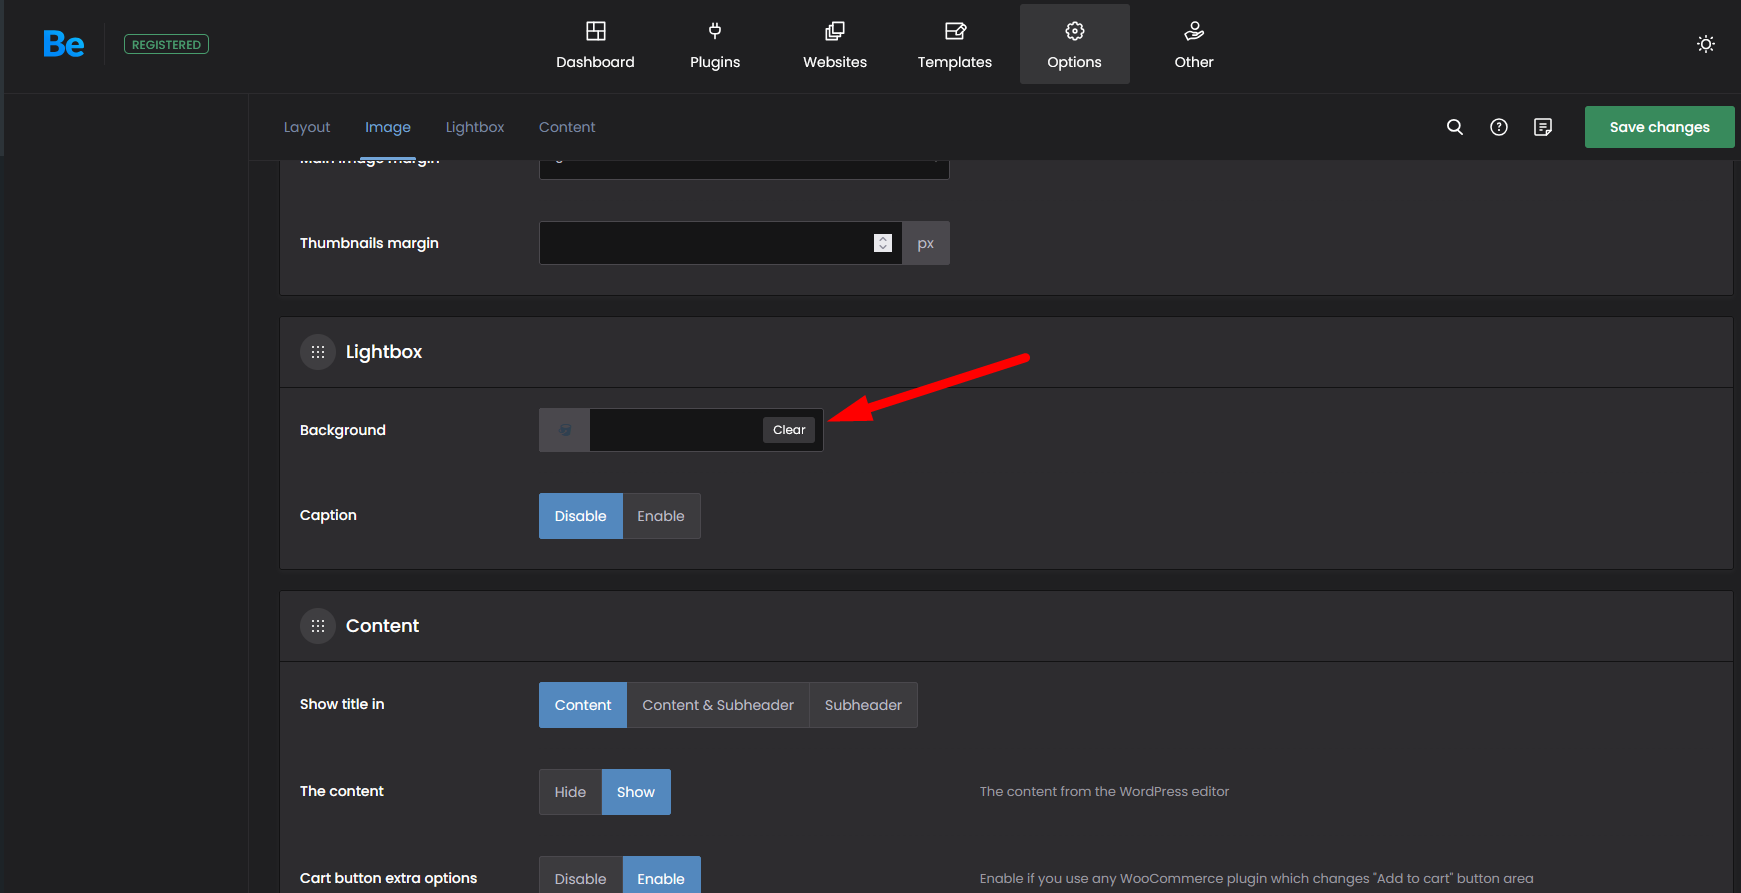Switch to the Layout tab
The height and width of the screenshot is (893, 1741).
point(307,127)
